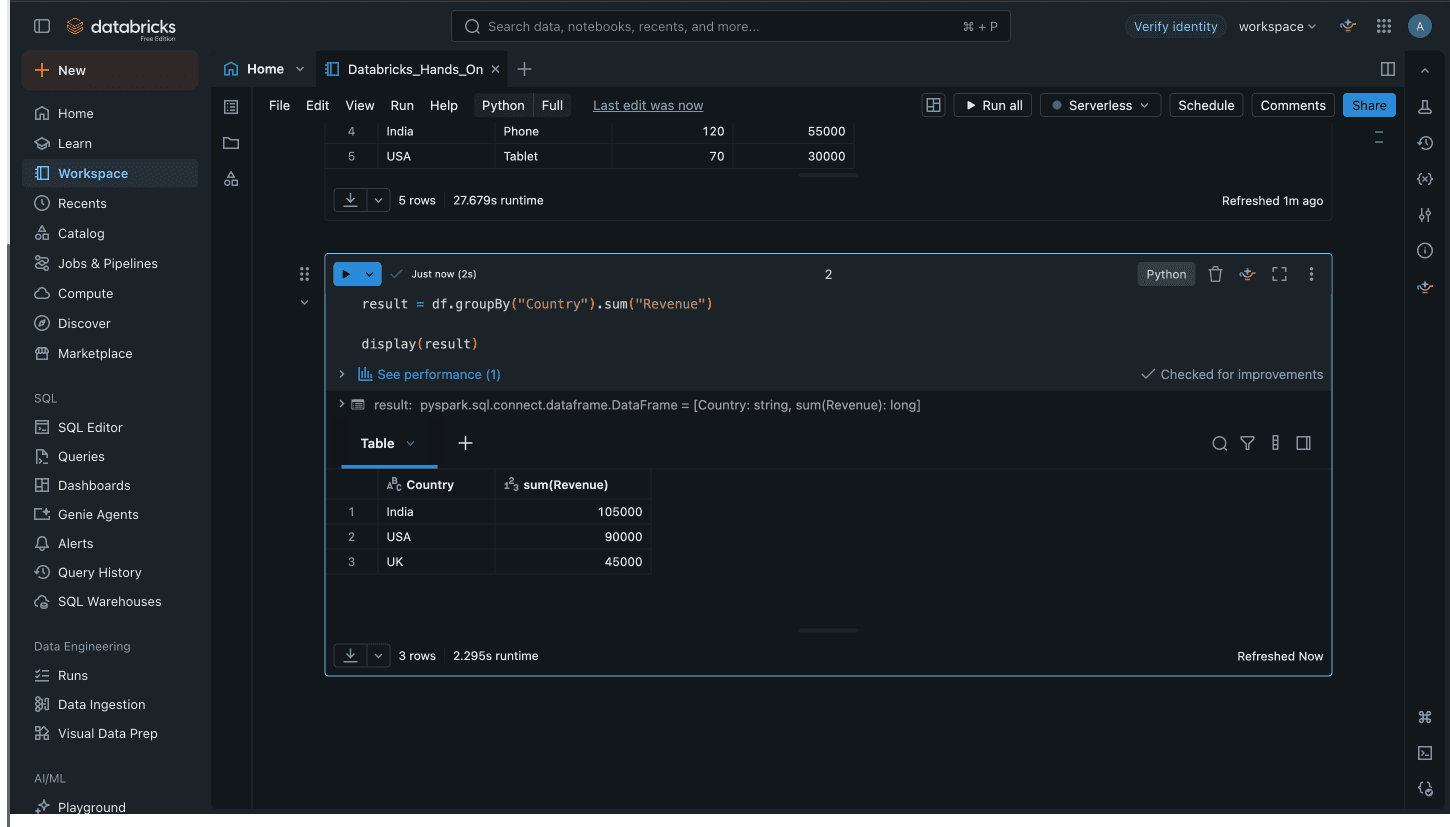This screenshot has height=827, width=1450.
Task: Click the Run all button
Action: click(993, 105)
